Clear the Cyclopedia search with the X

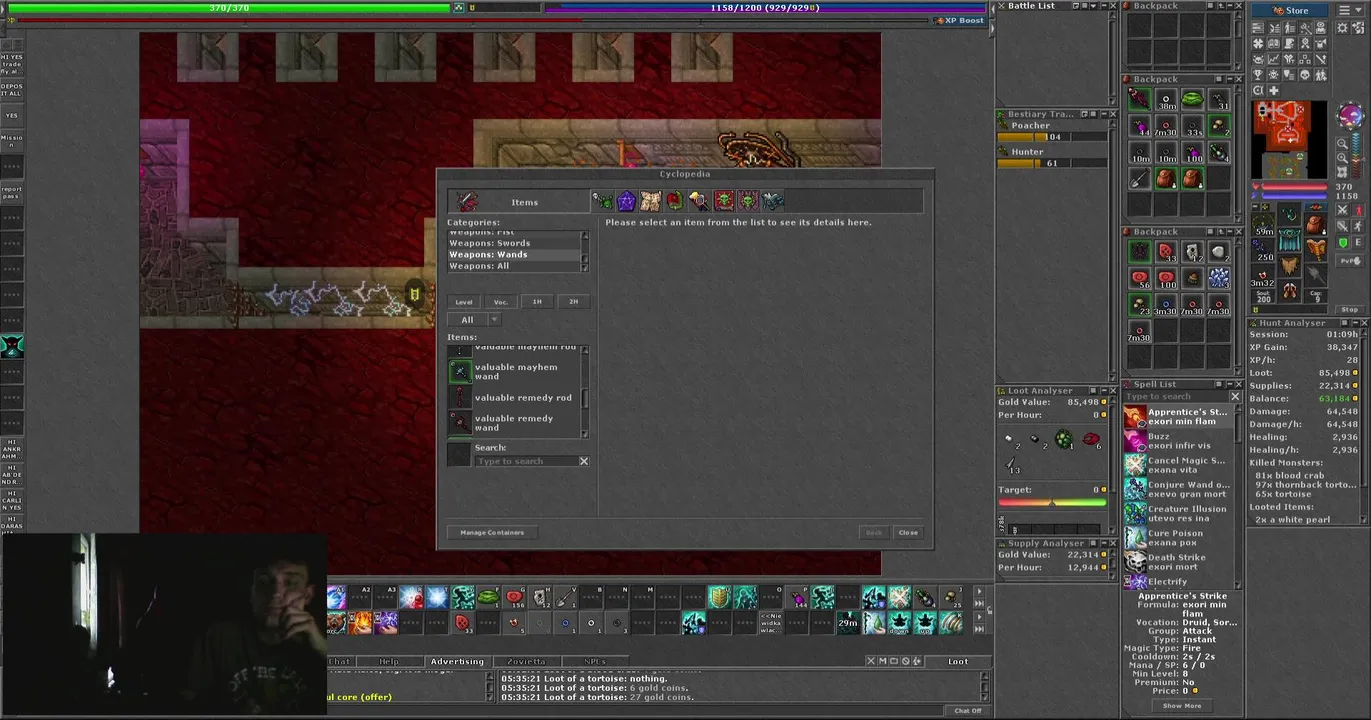584,461
